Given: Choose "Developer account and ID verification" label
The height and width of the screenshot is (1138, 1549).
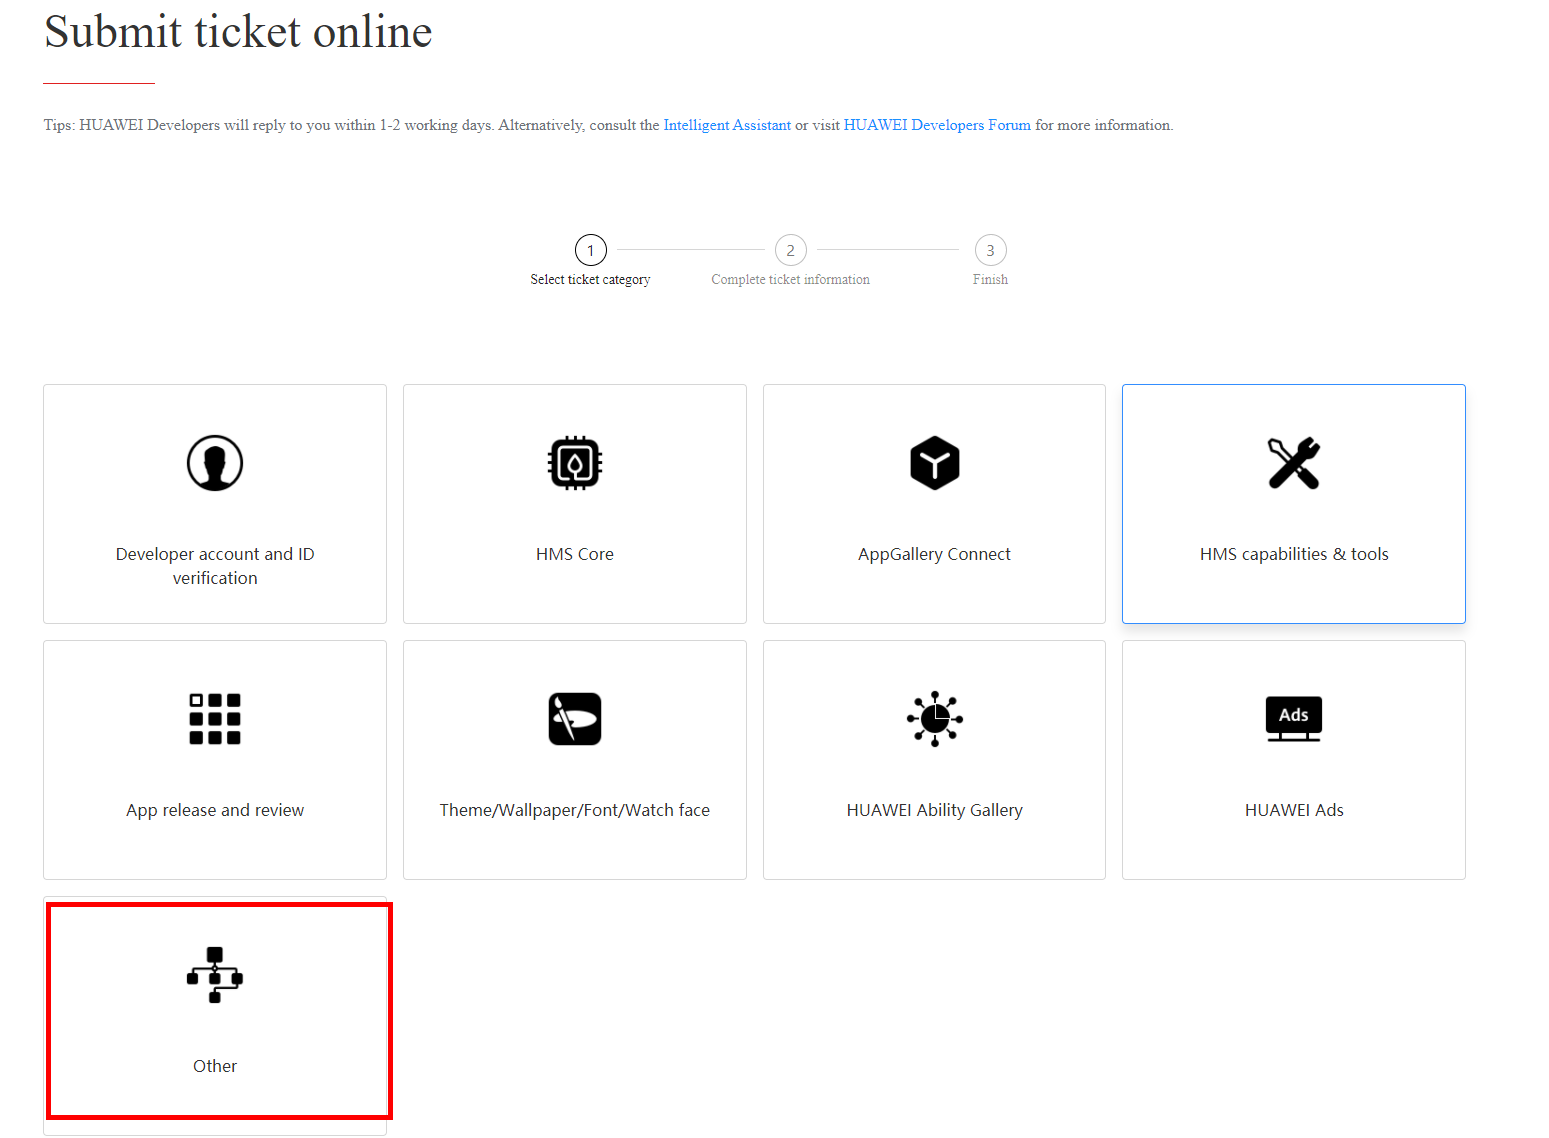Looking at the screenshot, I should 215,566.
